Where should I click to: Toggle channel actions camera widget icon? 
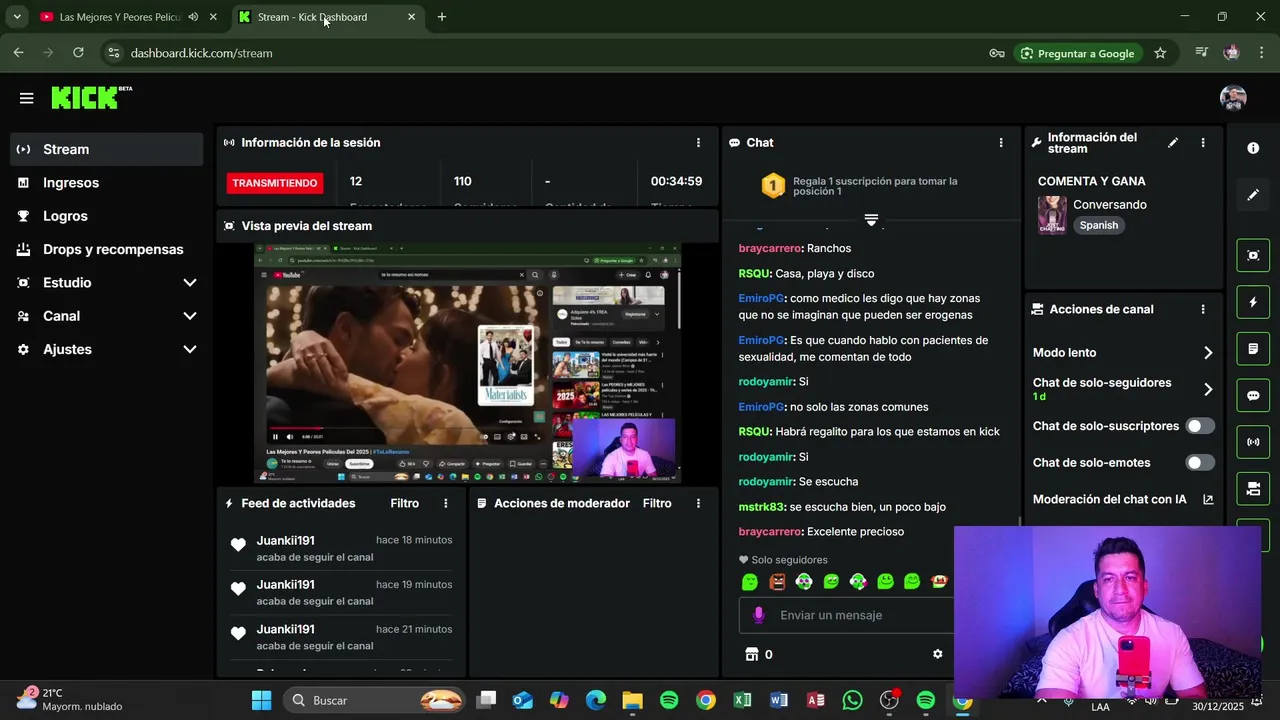tap(1253, 489)
